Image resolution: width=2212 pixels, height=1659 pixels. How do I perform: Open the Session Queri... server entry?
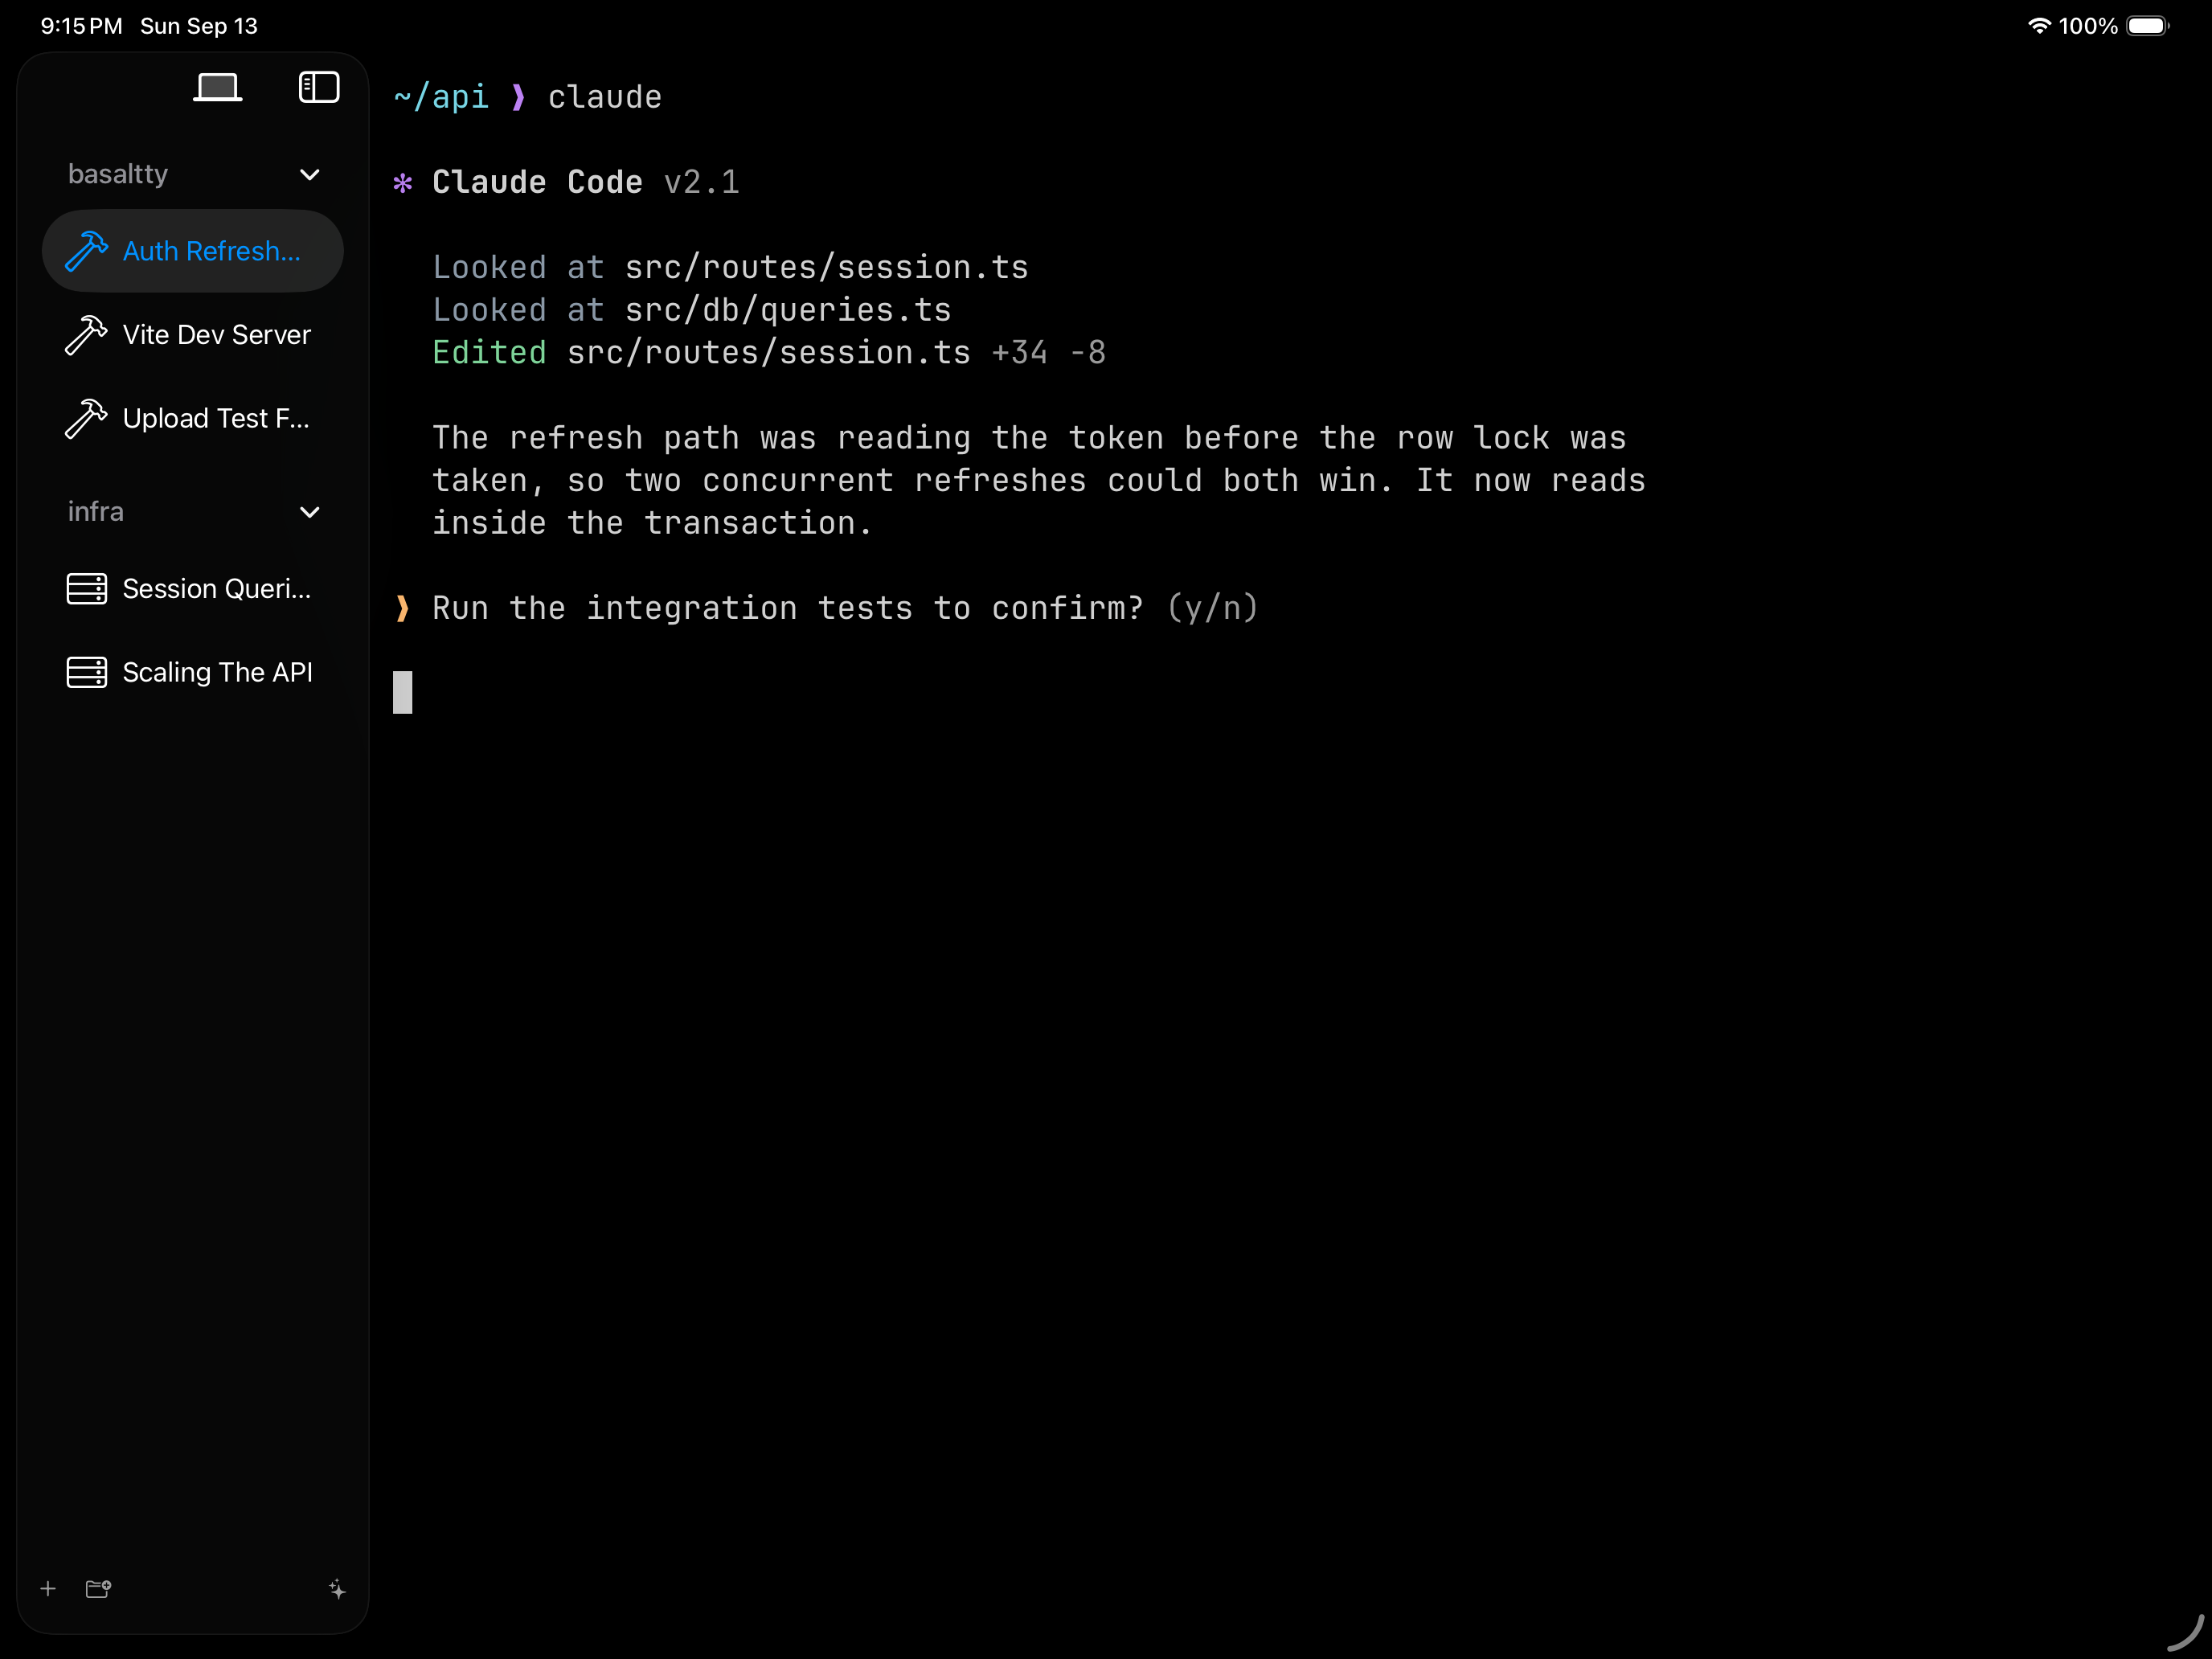click(x=193, y=589)
